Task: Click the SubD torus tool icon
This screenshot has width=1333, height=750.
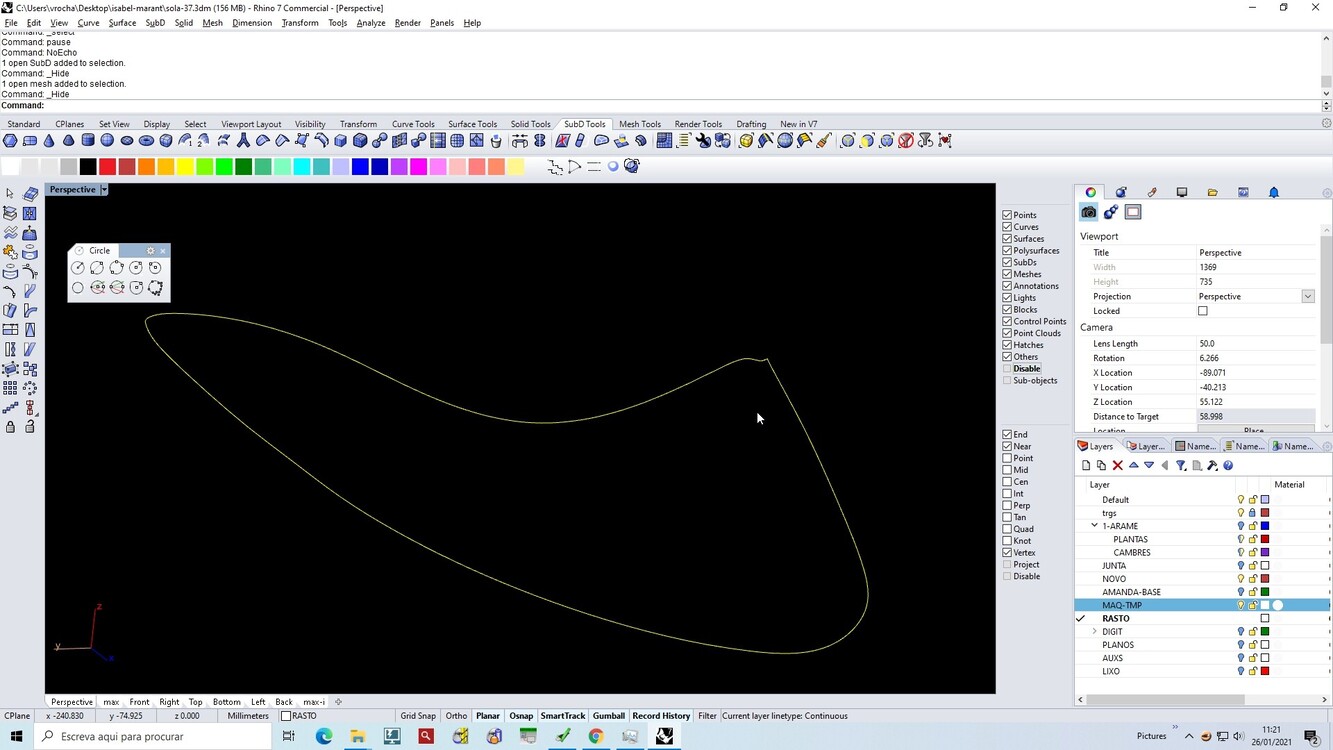Action: (146, 141)
